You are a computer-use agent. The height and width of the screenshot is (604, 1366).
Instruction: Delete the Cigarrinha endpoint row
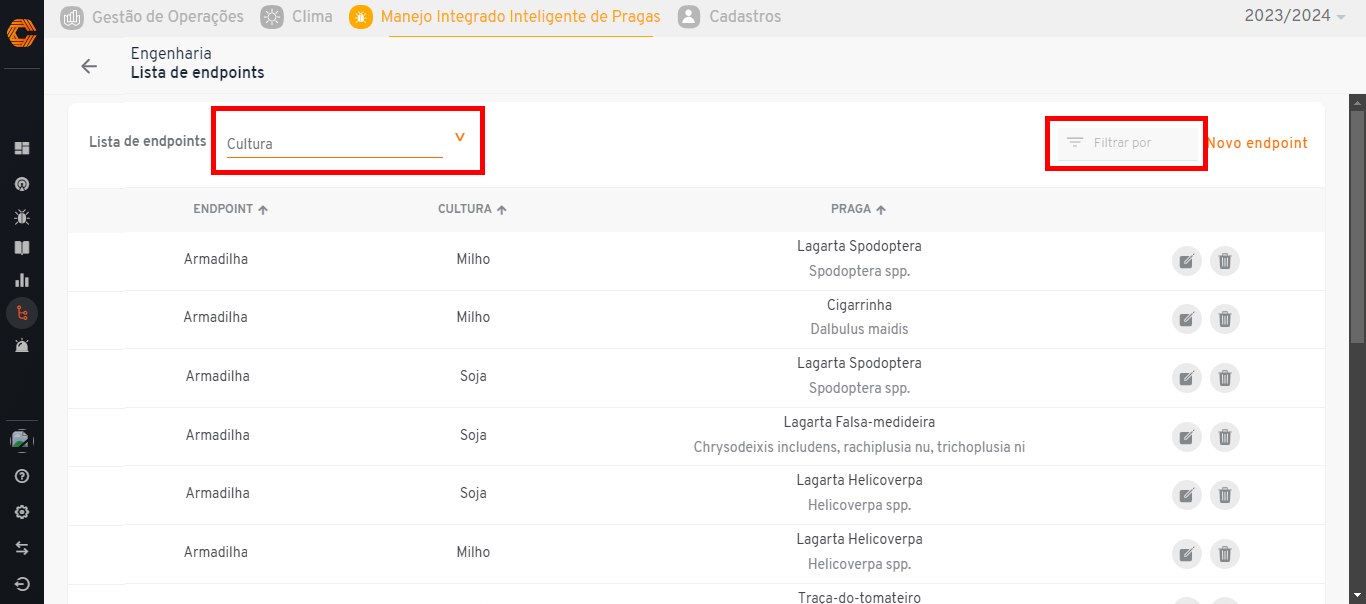click(x=1225, y=319)
